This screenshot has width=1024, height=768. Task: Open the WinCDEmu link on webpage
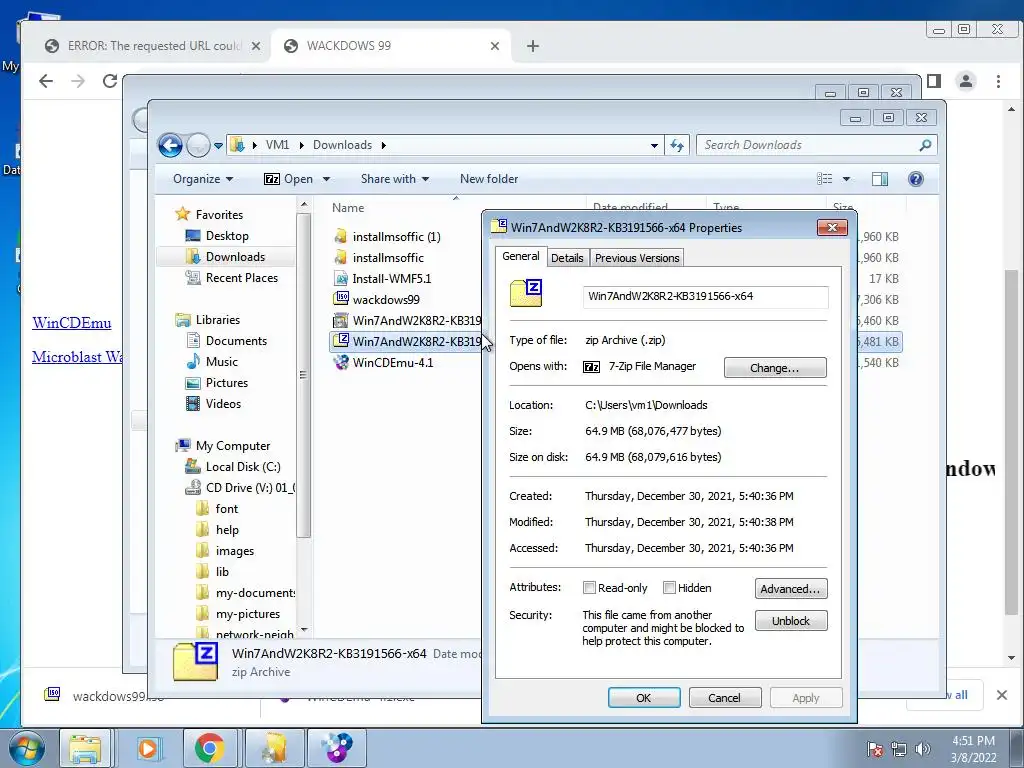click(x=72, y=323)
